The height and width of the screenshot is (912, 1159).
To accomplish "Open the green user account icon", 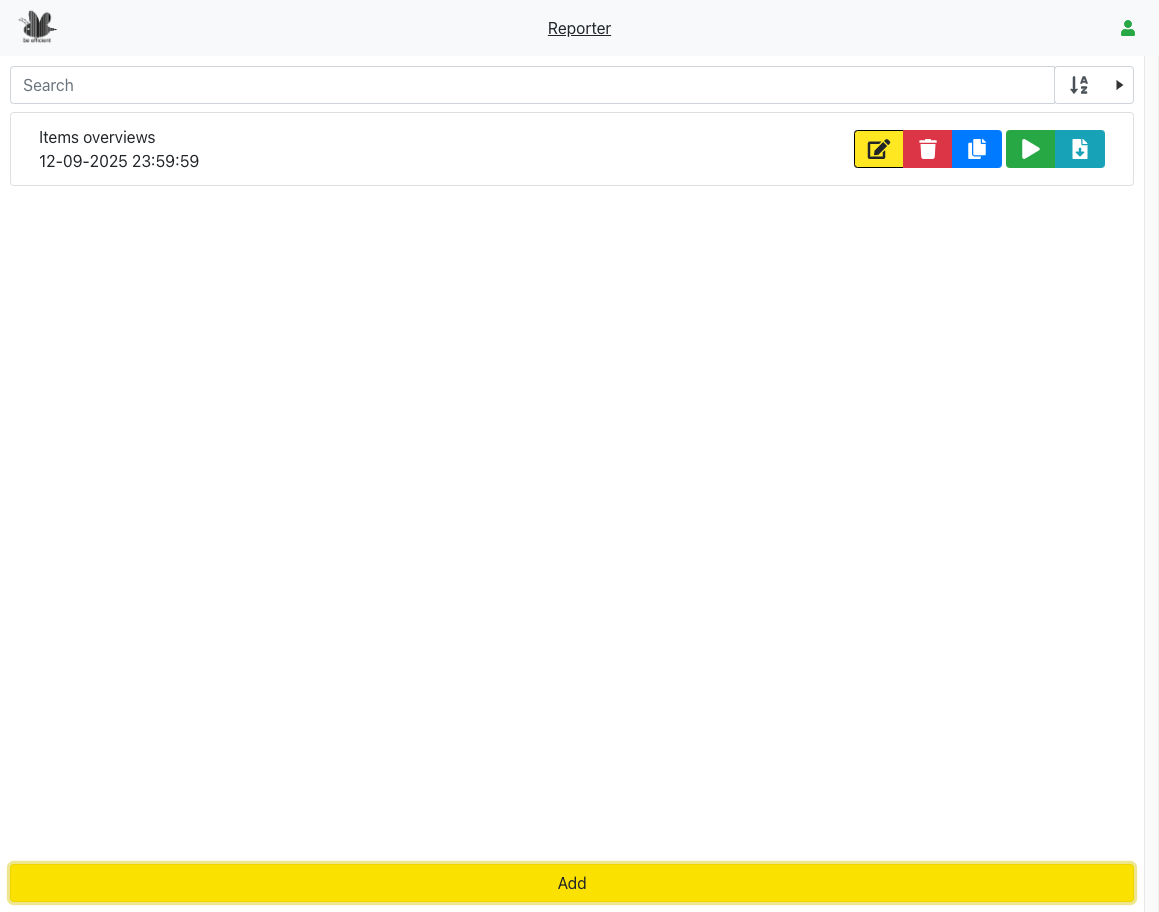I will [x=1128, y=28].
